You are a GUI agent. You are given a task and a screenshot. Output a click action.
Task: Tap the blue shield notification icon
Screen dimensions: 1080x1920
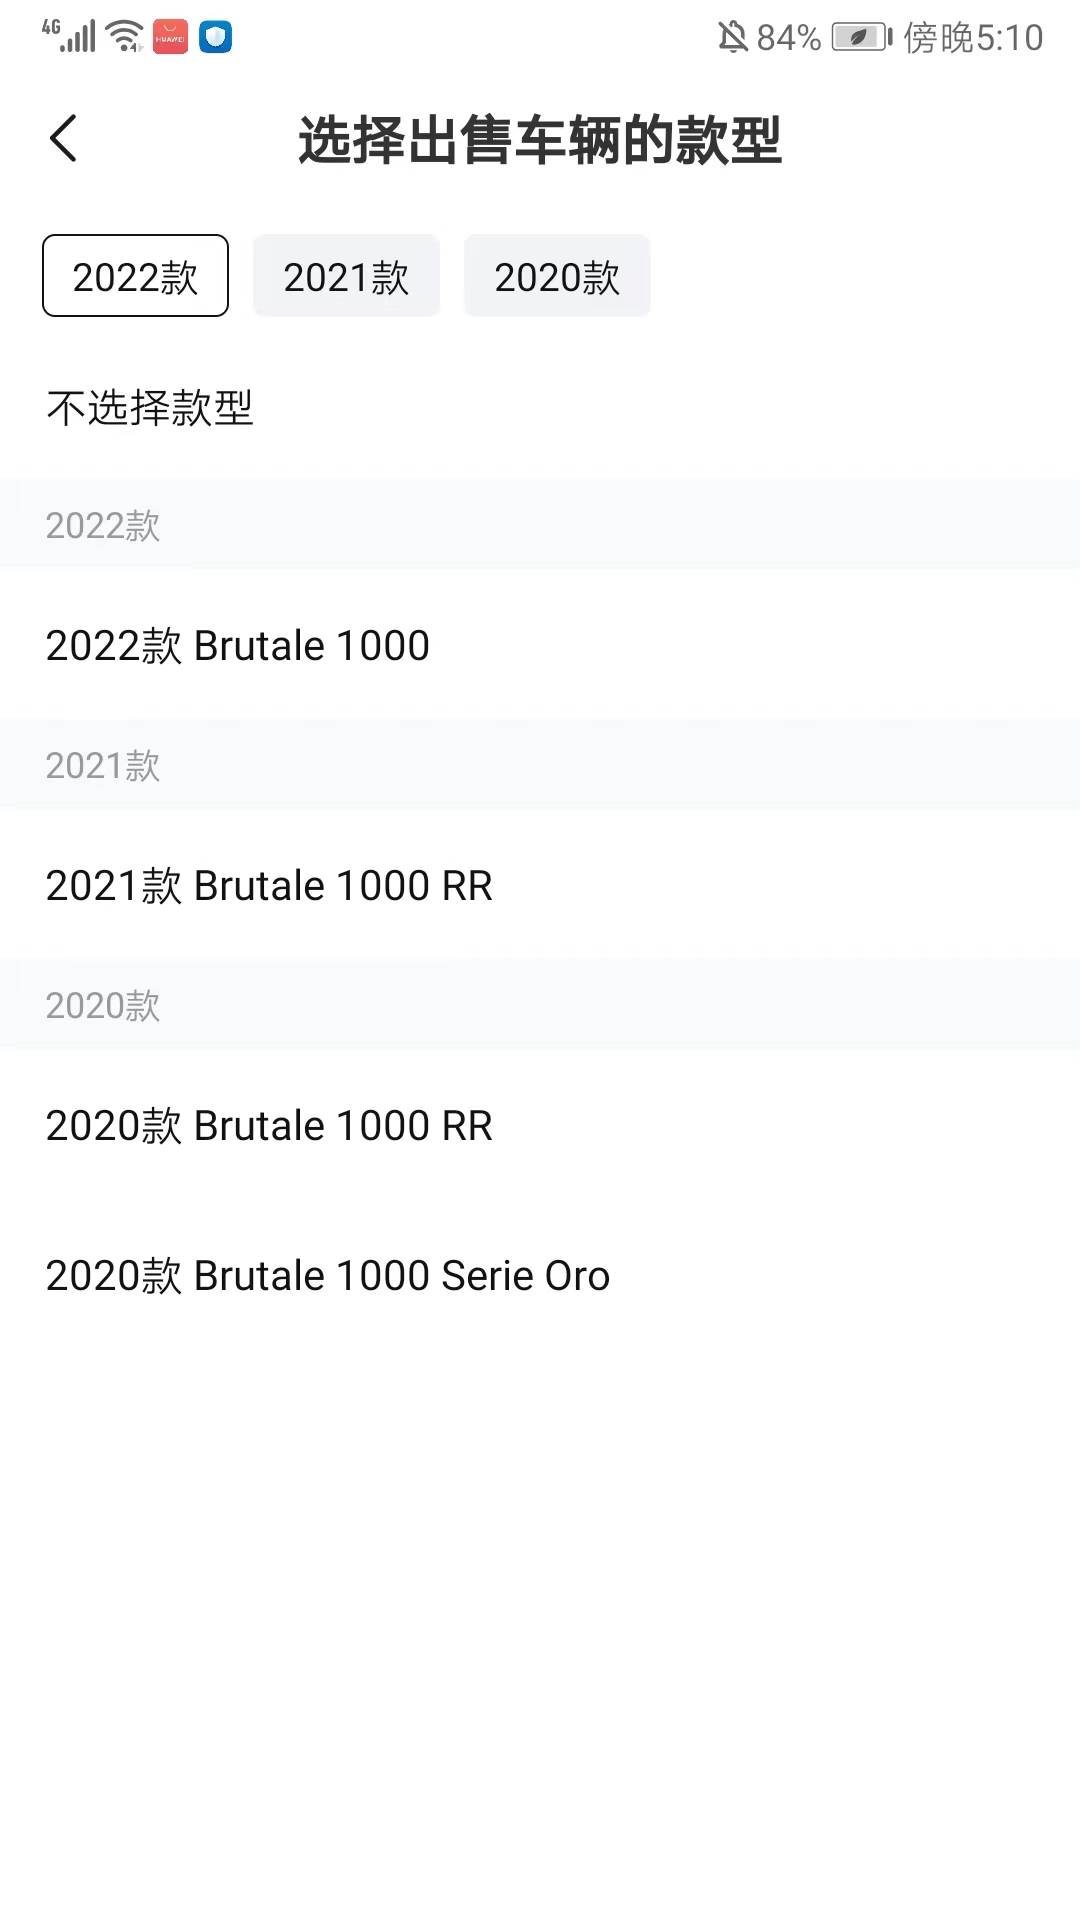[215, 37]
